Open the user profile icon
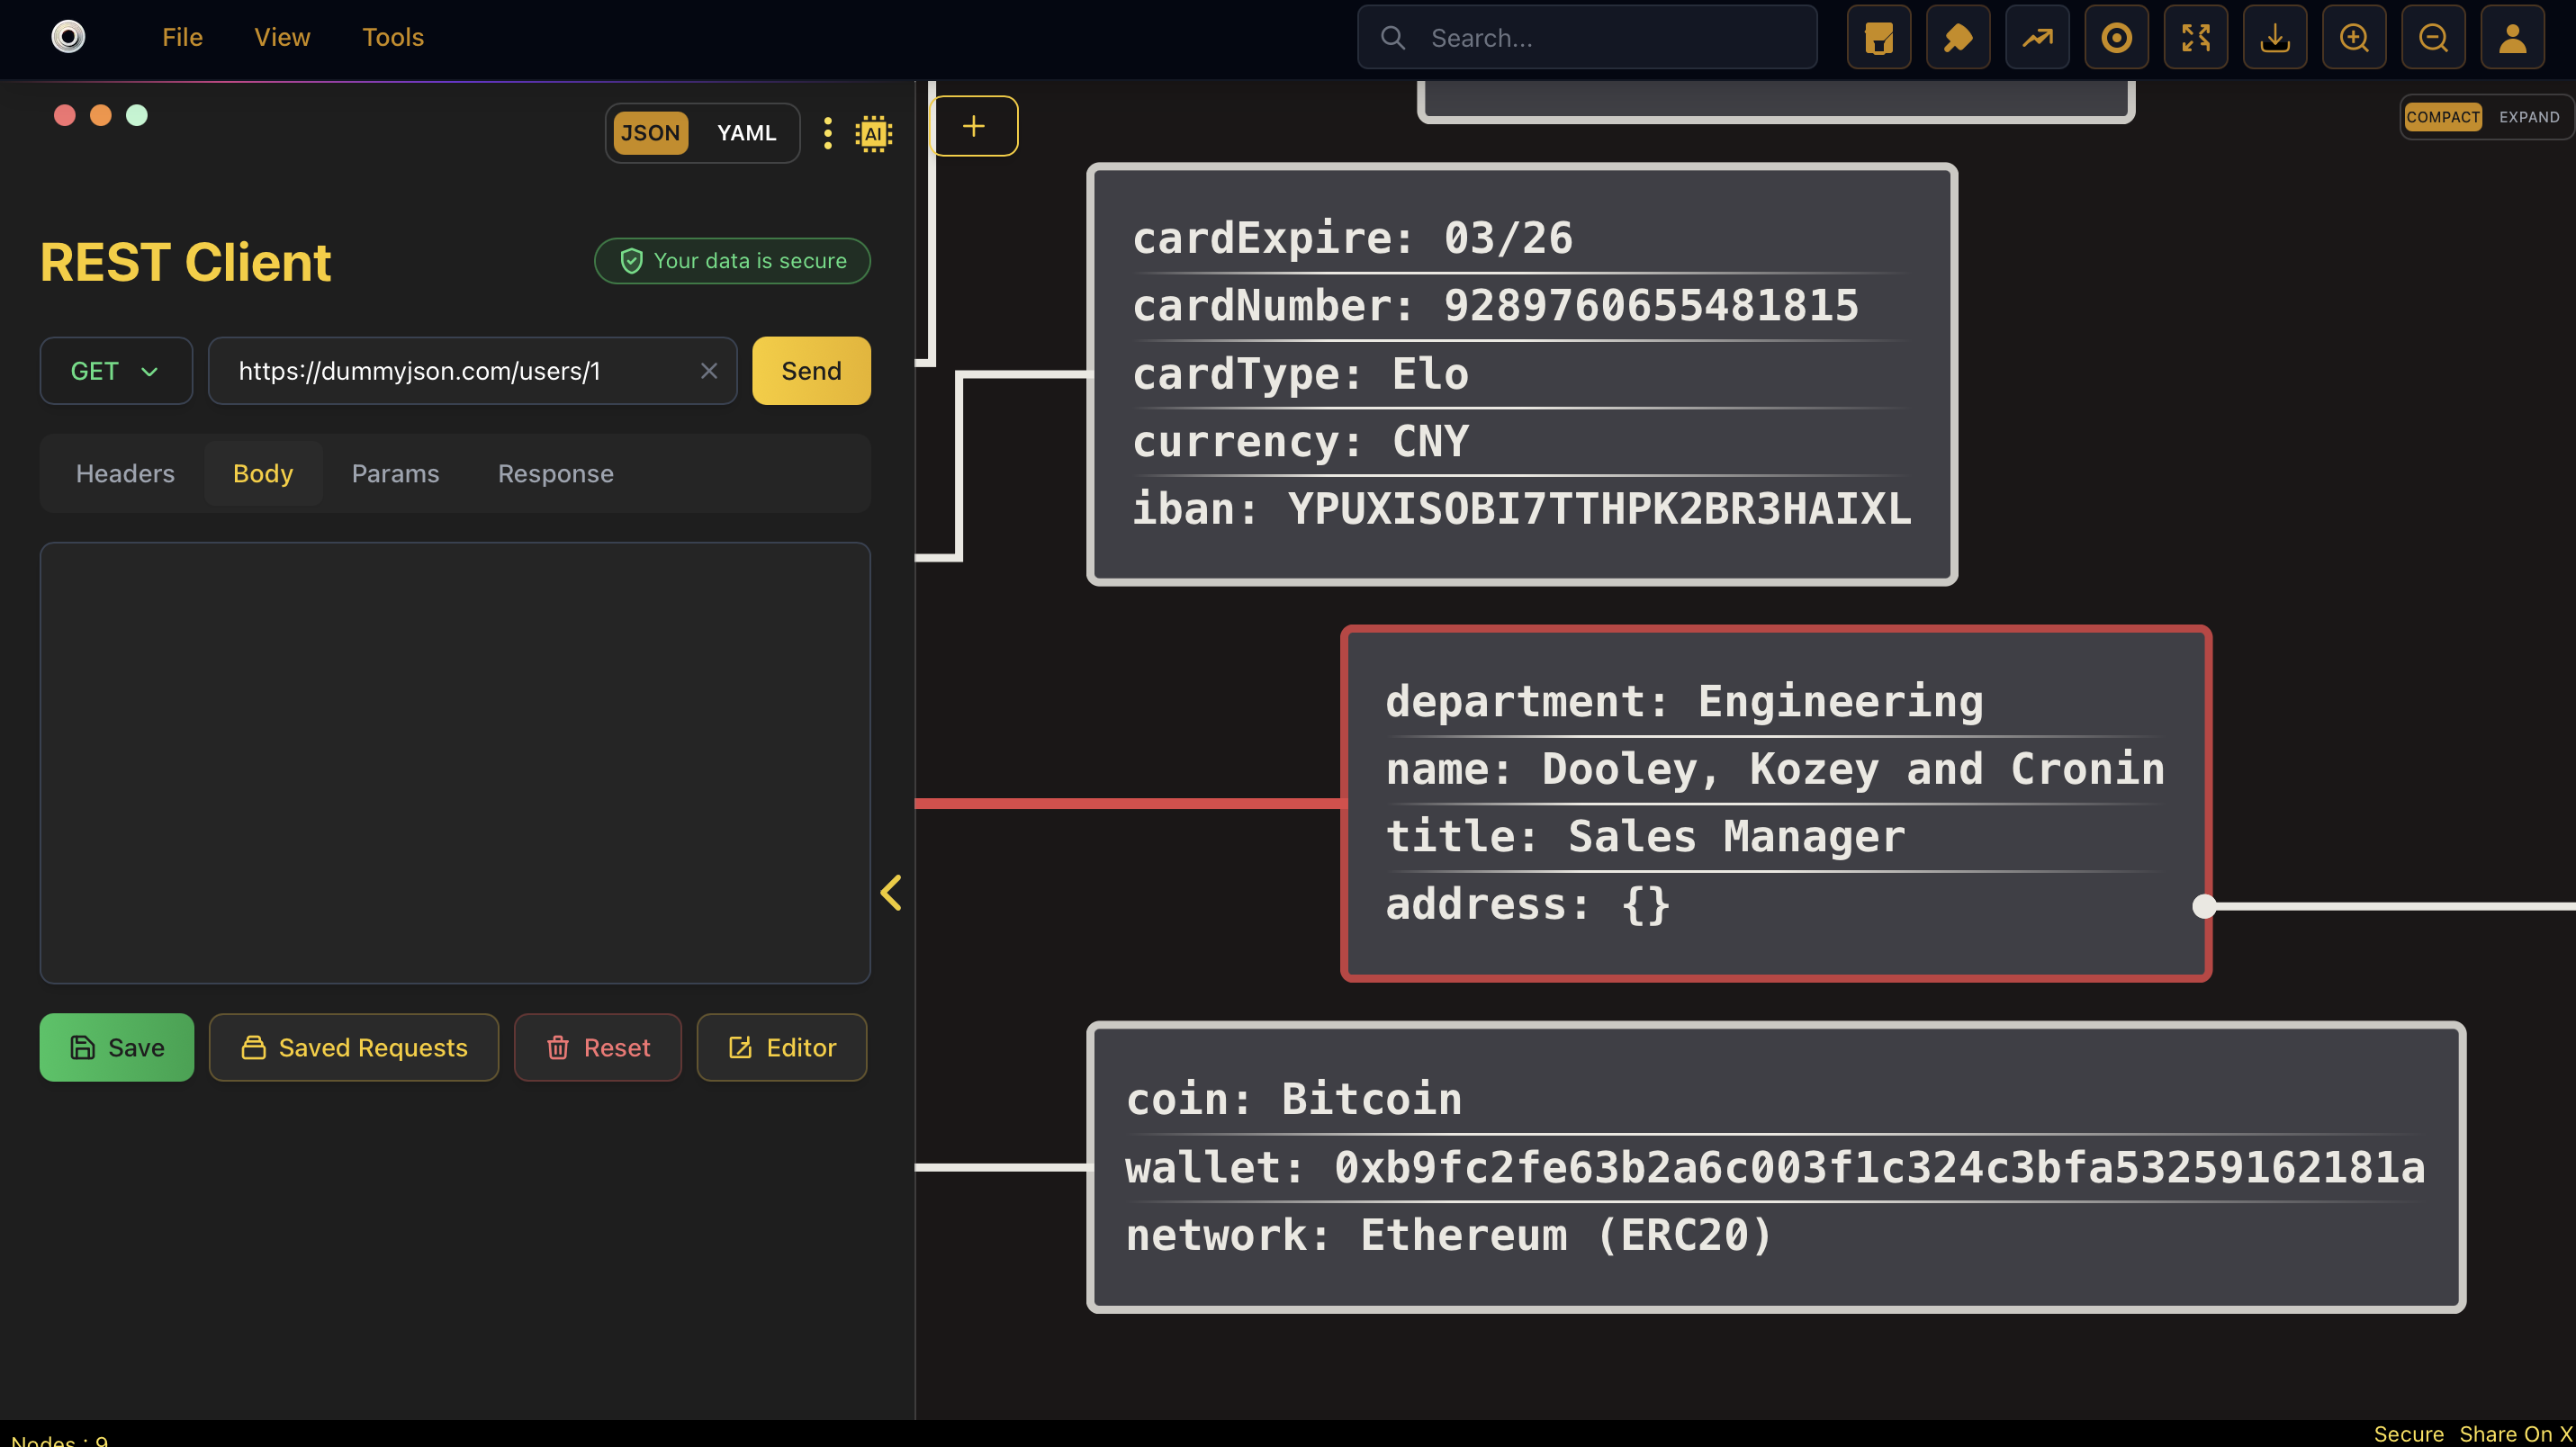 click(2512, 38)
